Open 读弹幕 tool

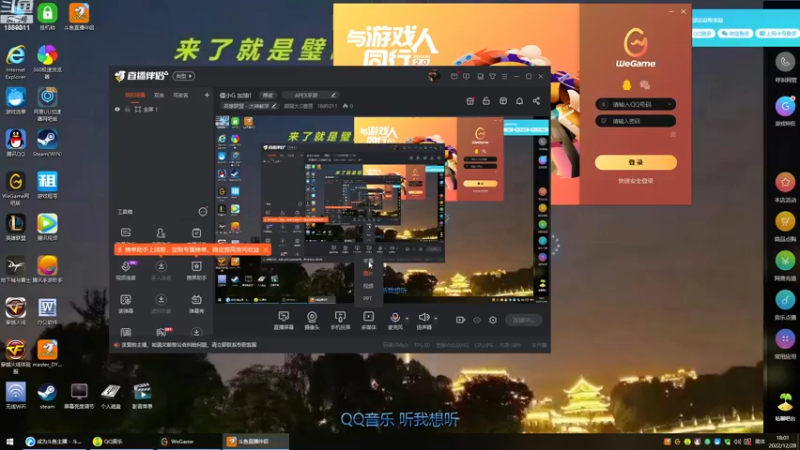tap(126, 304)
